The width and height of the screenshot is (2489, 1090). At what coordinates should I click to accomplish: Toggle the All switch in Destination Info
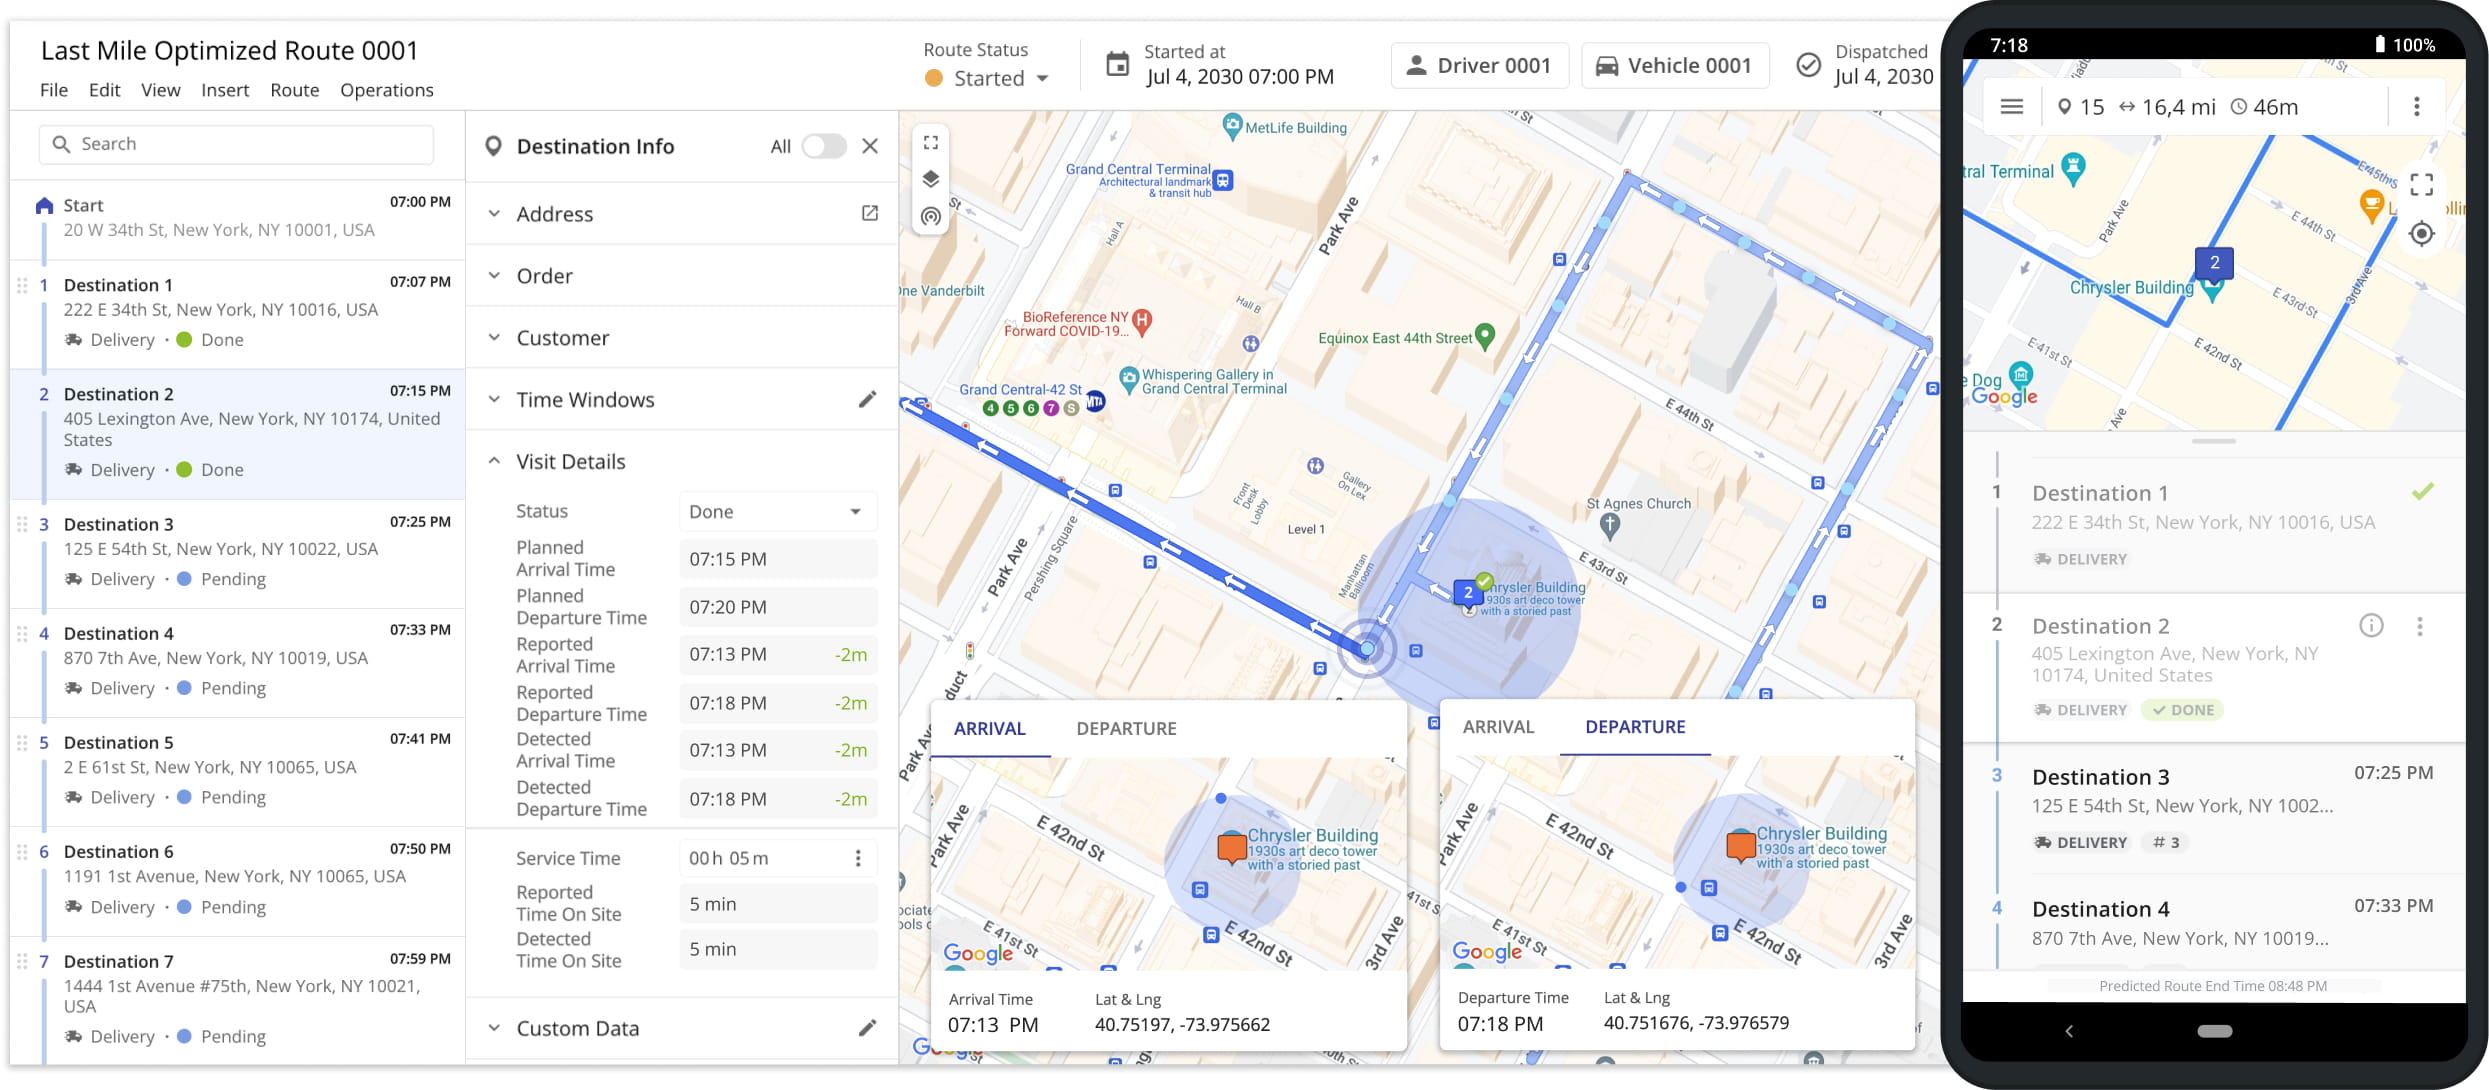pyautogui.click(x=823, y=146)
